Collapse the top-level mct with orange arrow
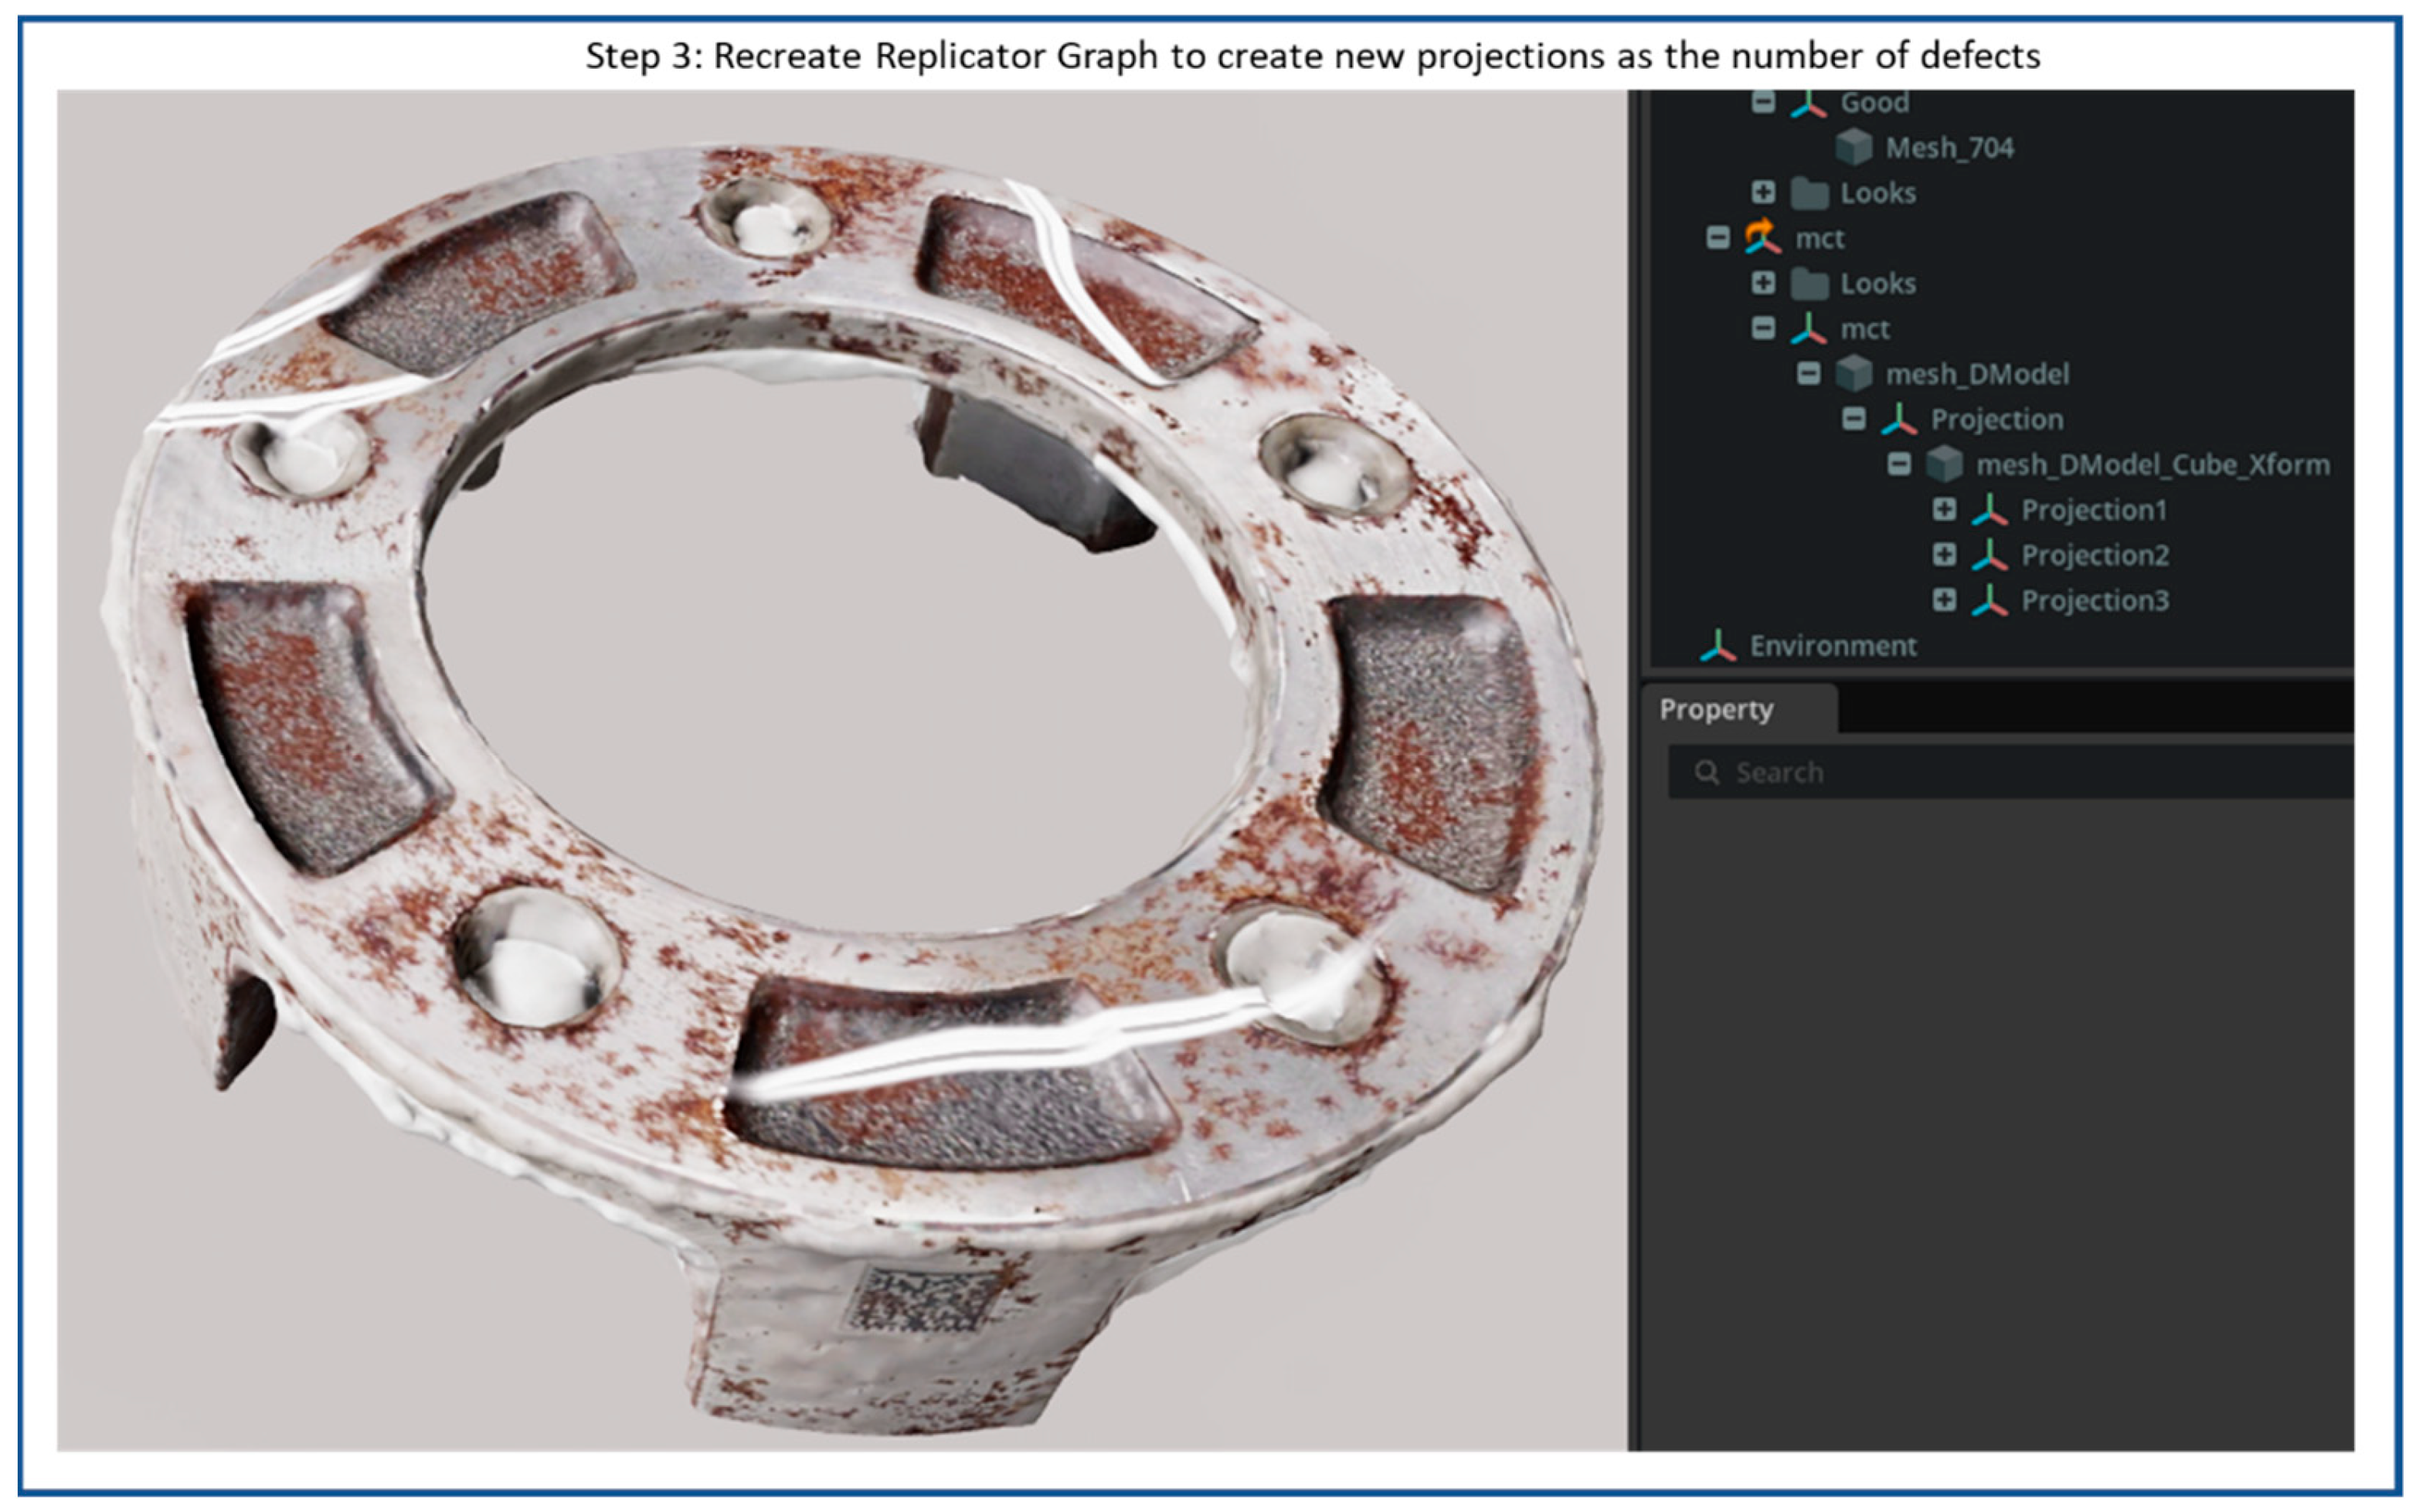2416x1512 pixels. click(1718, 238)
